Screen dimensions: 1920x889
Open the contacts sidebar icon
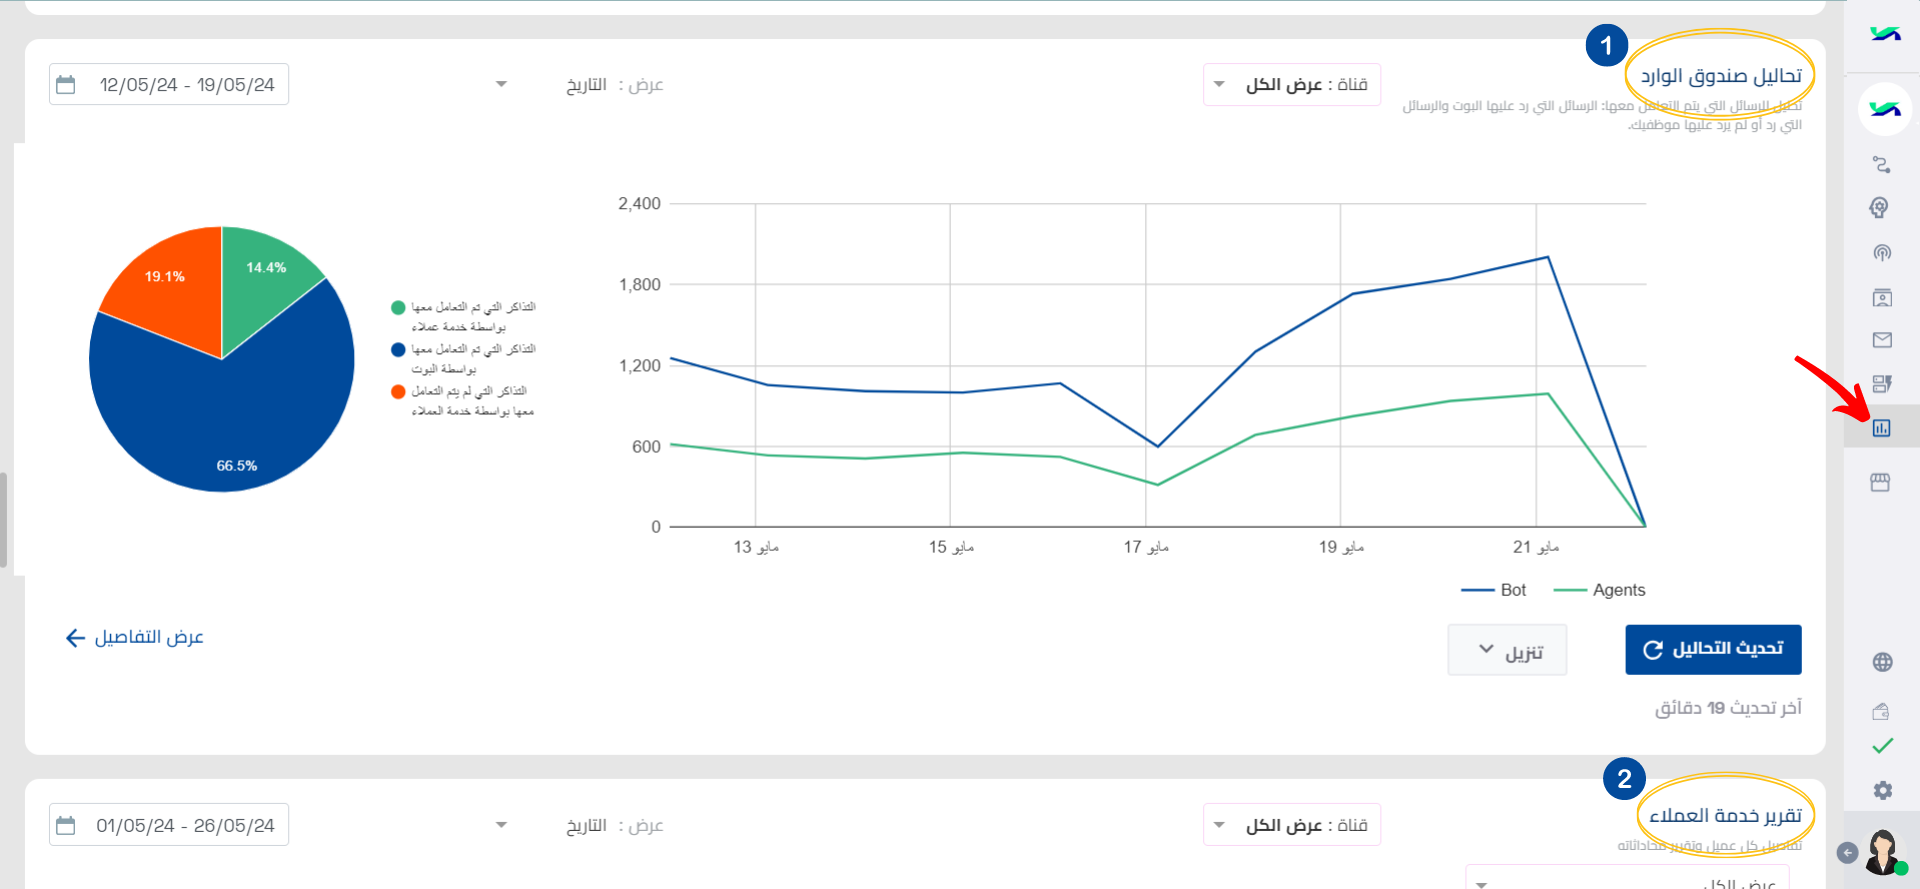click(1881, 297)
